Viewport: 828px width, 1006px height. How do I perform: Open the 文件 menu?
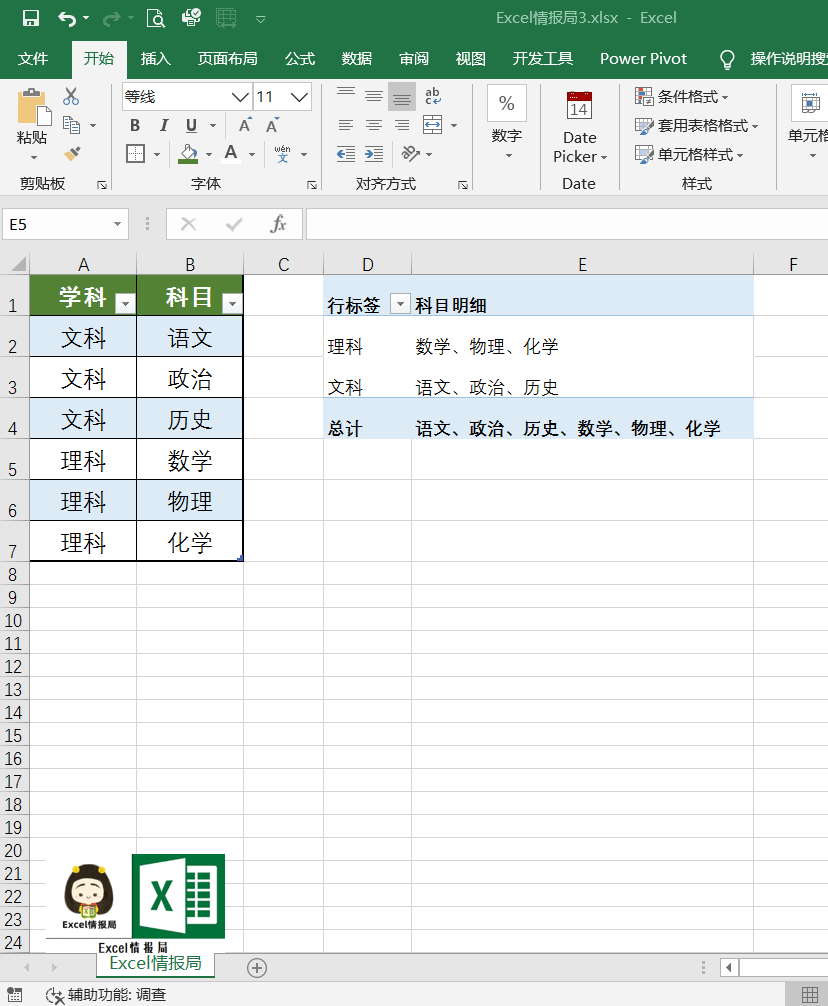[x=33, y=59]
